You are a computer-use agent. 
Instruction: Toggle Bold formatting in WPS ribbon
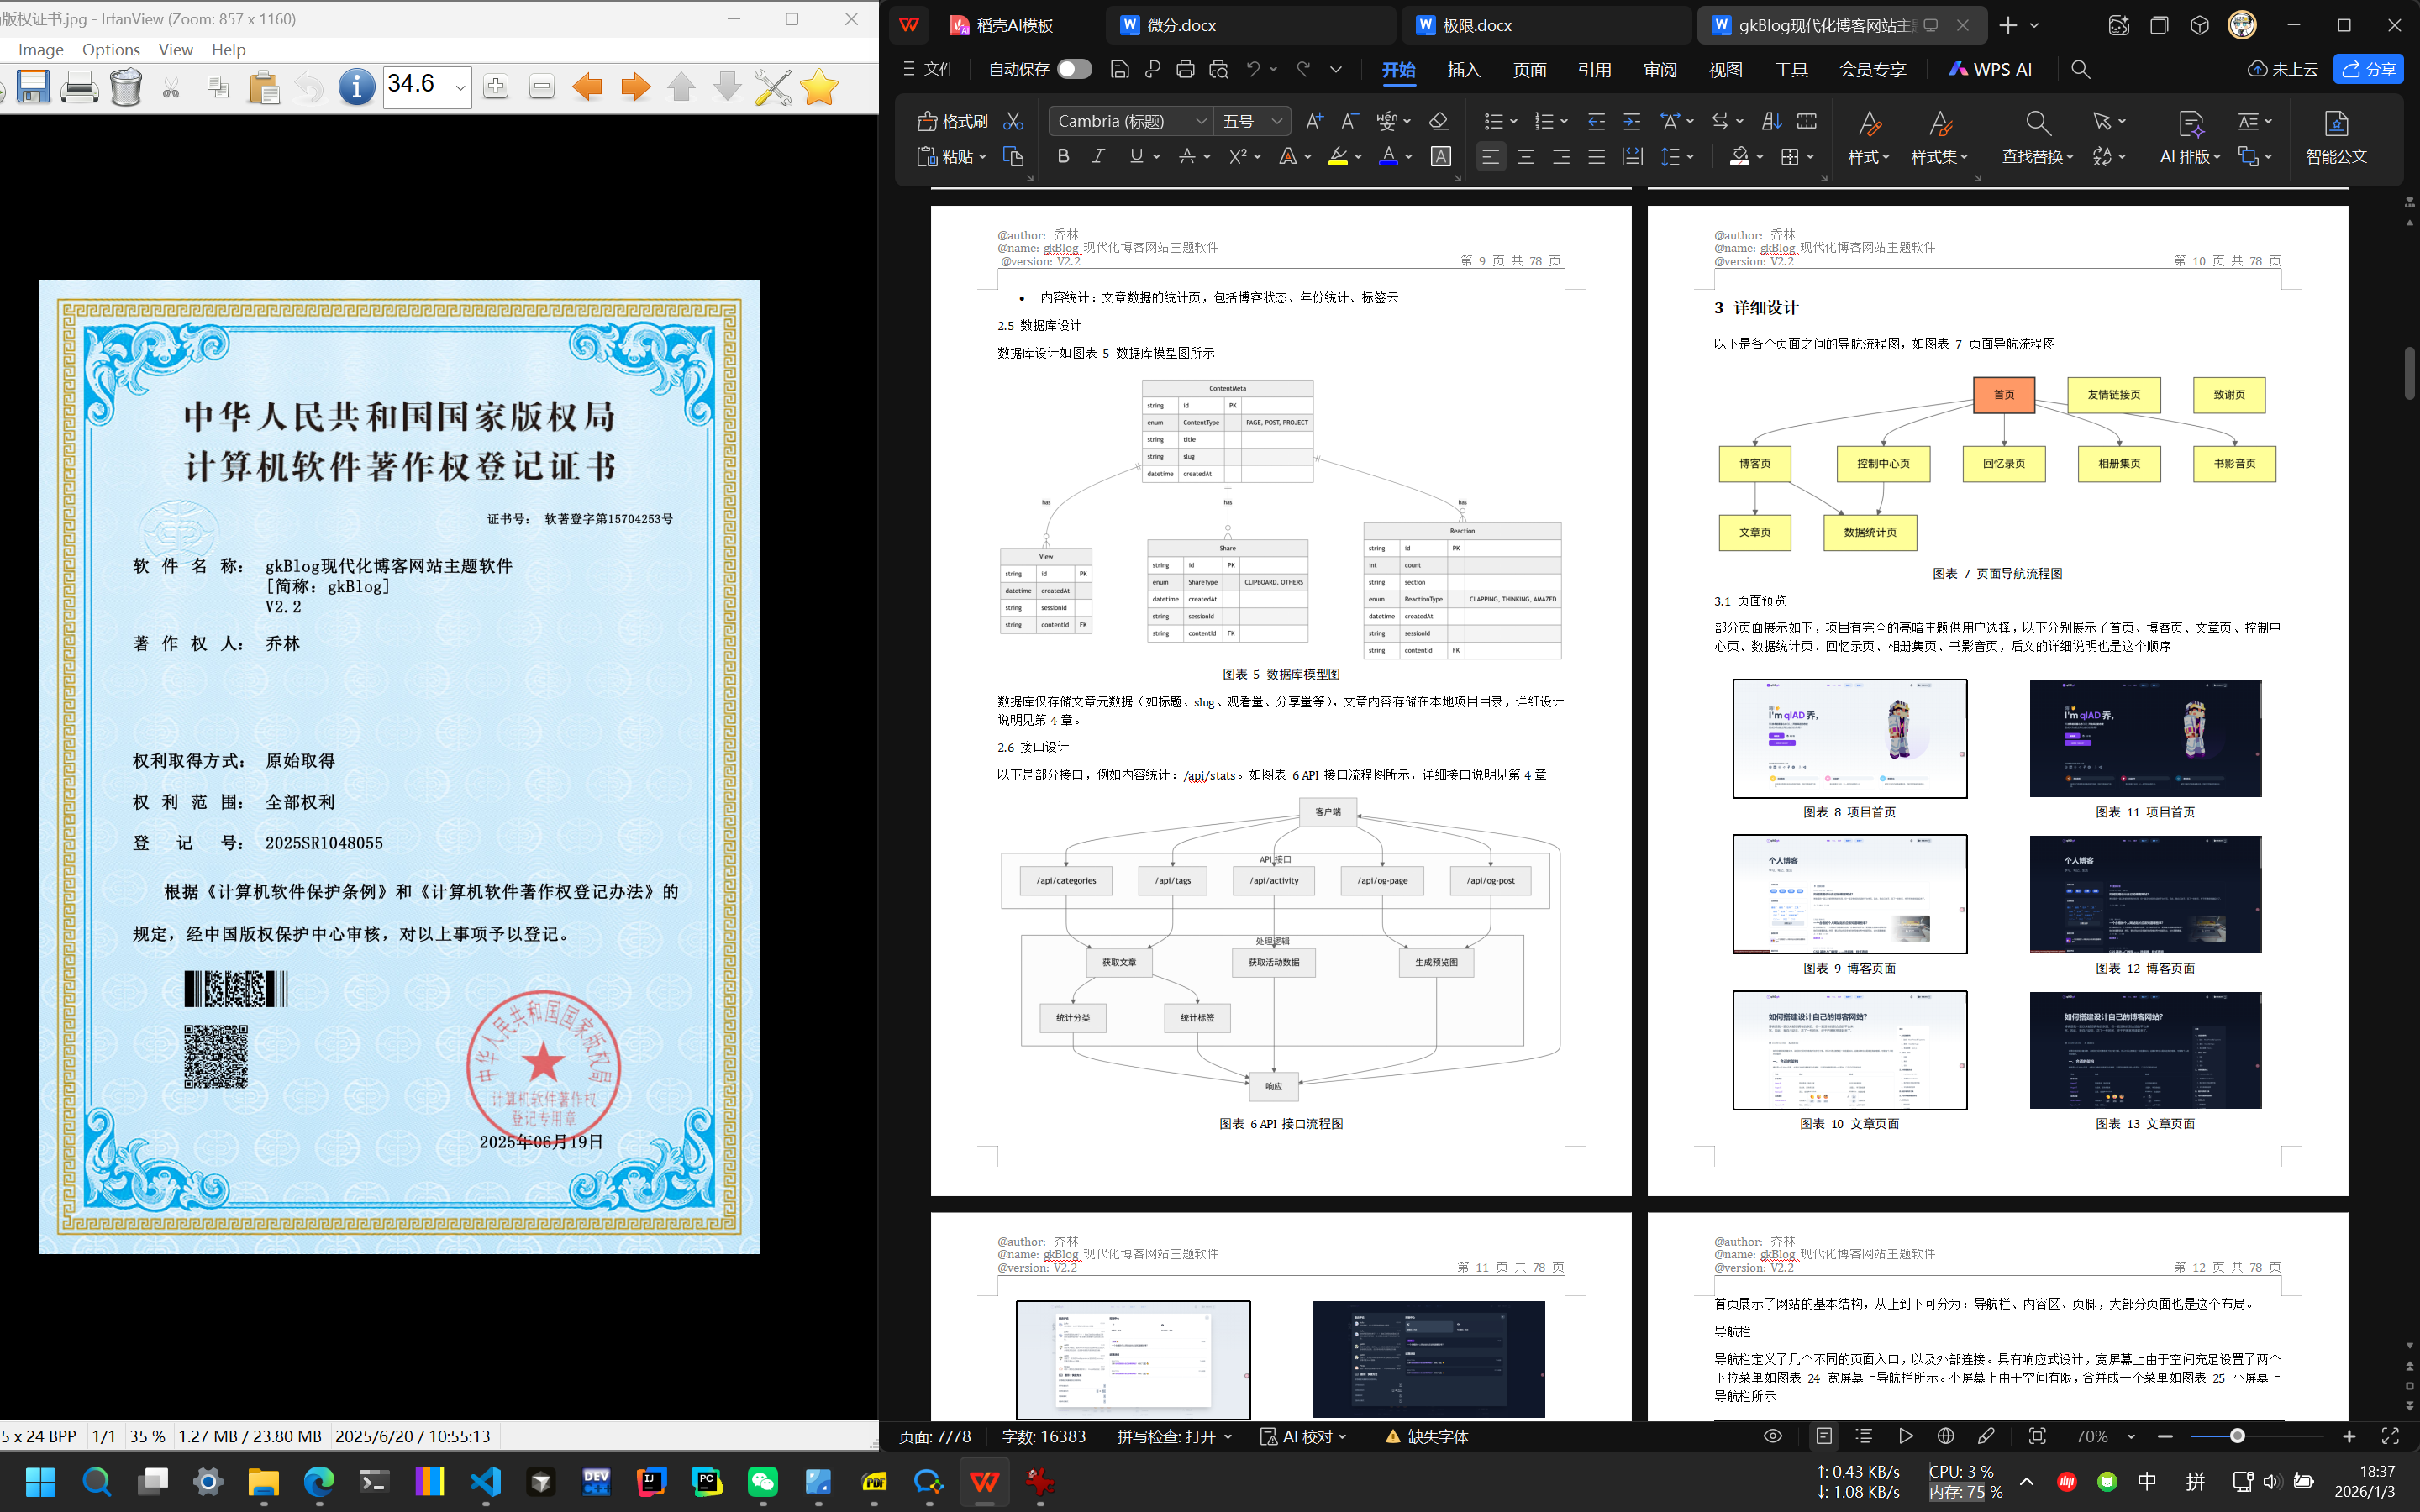click(1063, 156)
